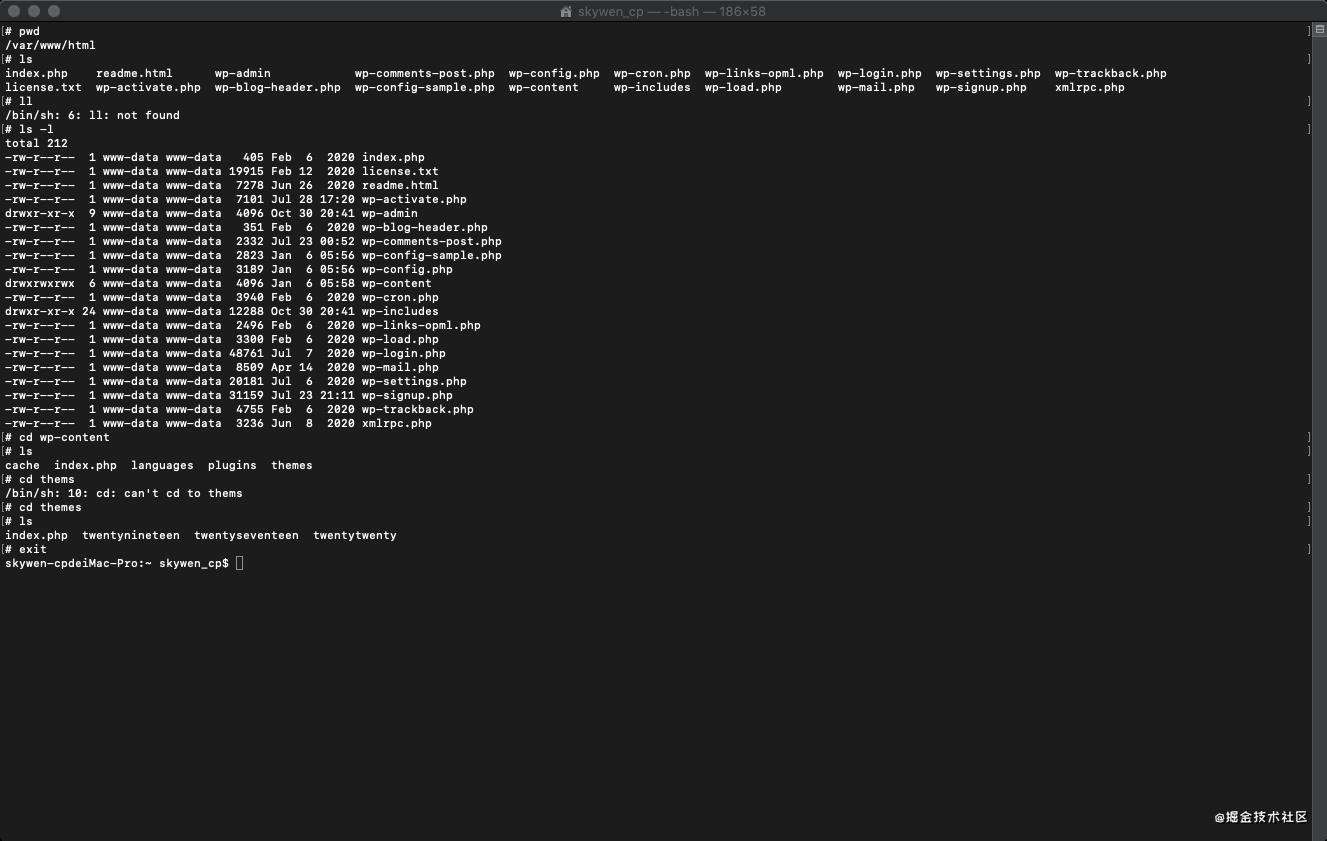
Task: Click the red close window button
Action: click(x=14, y=11)
